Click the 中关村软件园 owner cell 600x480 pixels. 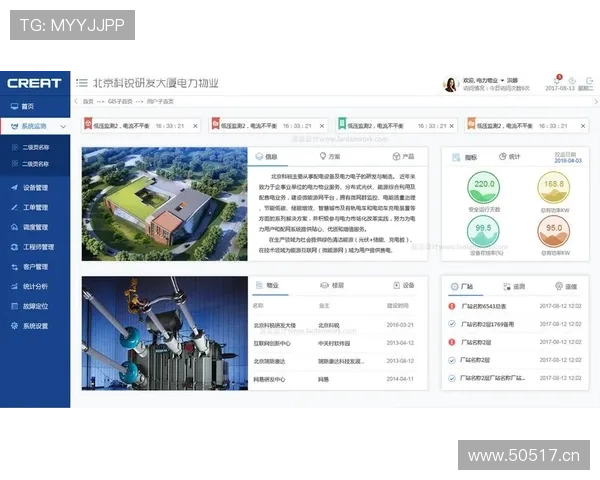(334, 343)
